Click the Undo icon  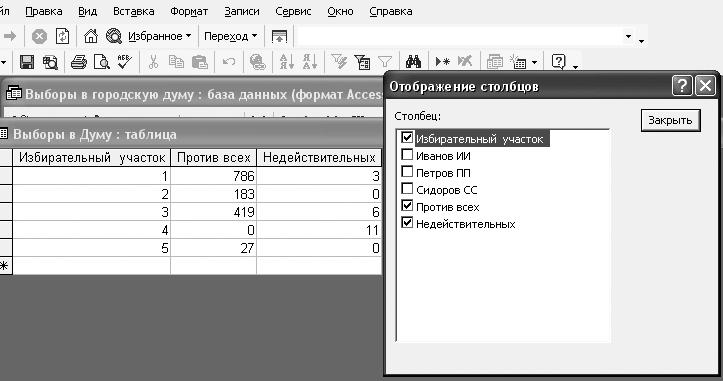[229, 62]
